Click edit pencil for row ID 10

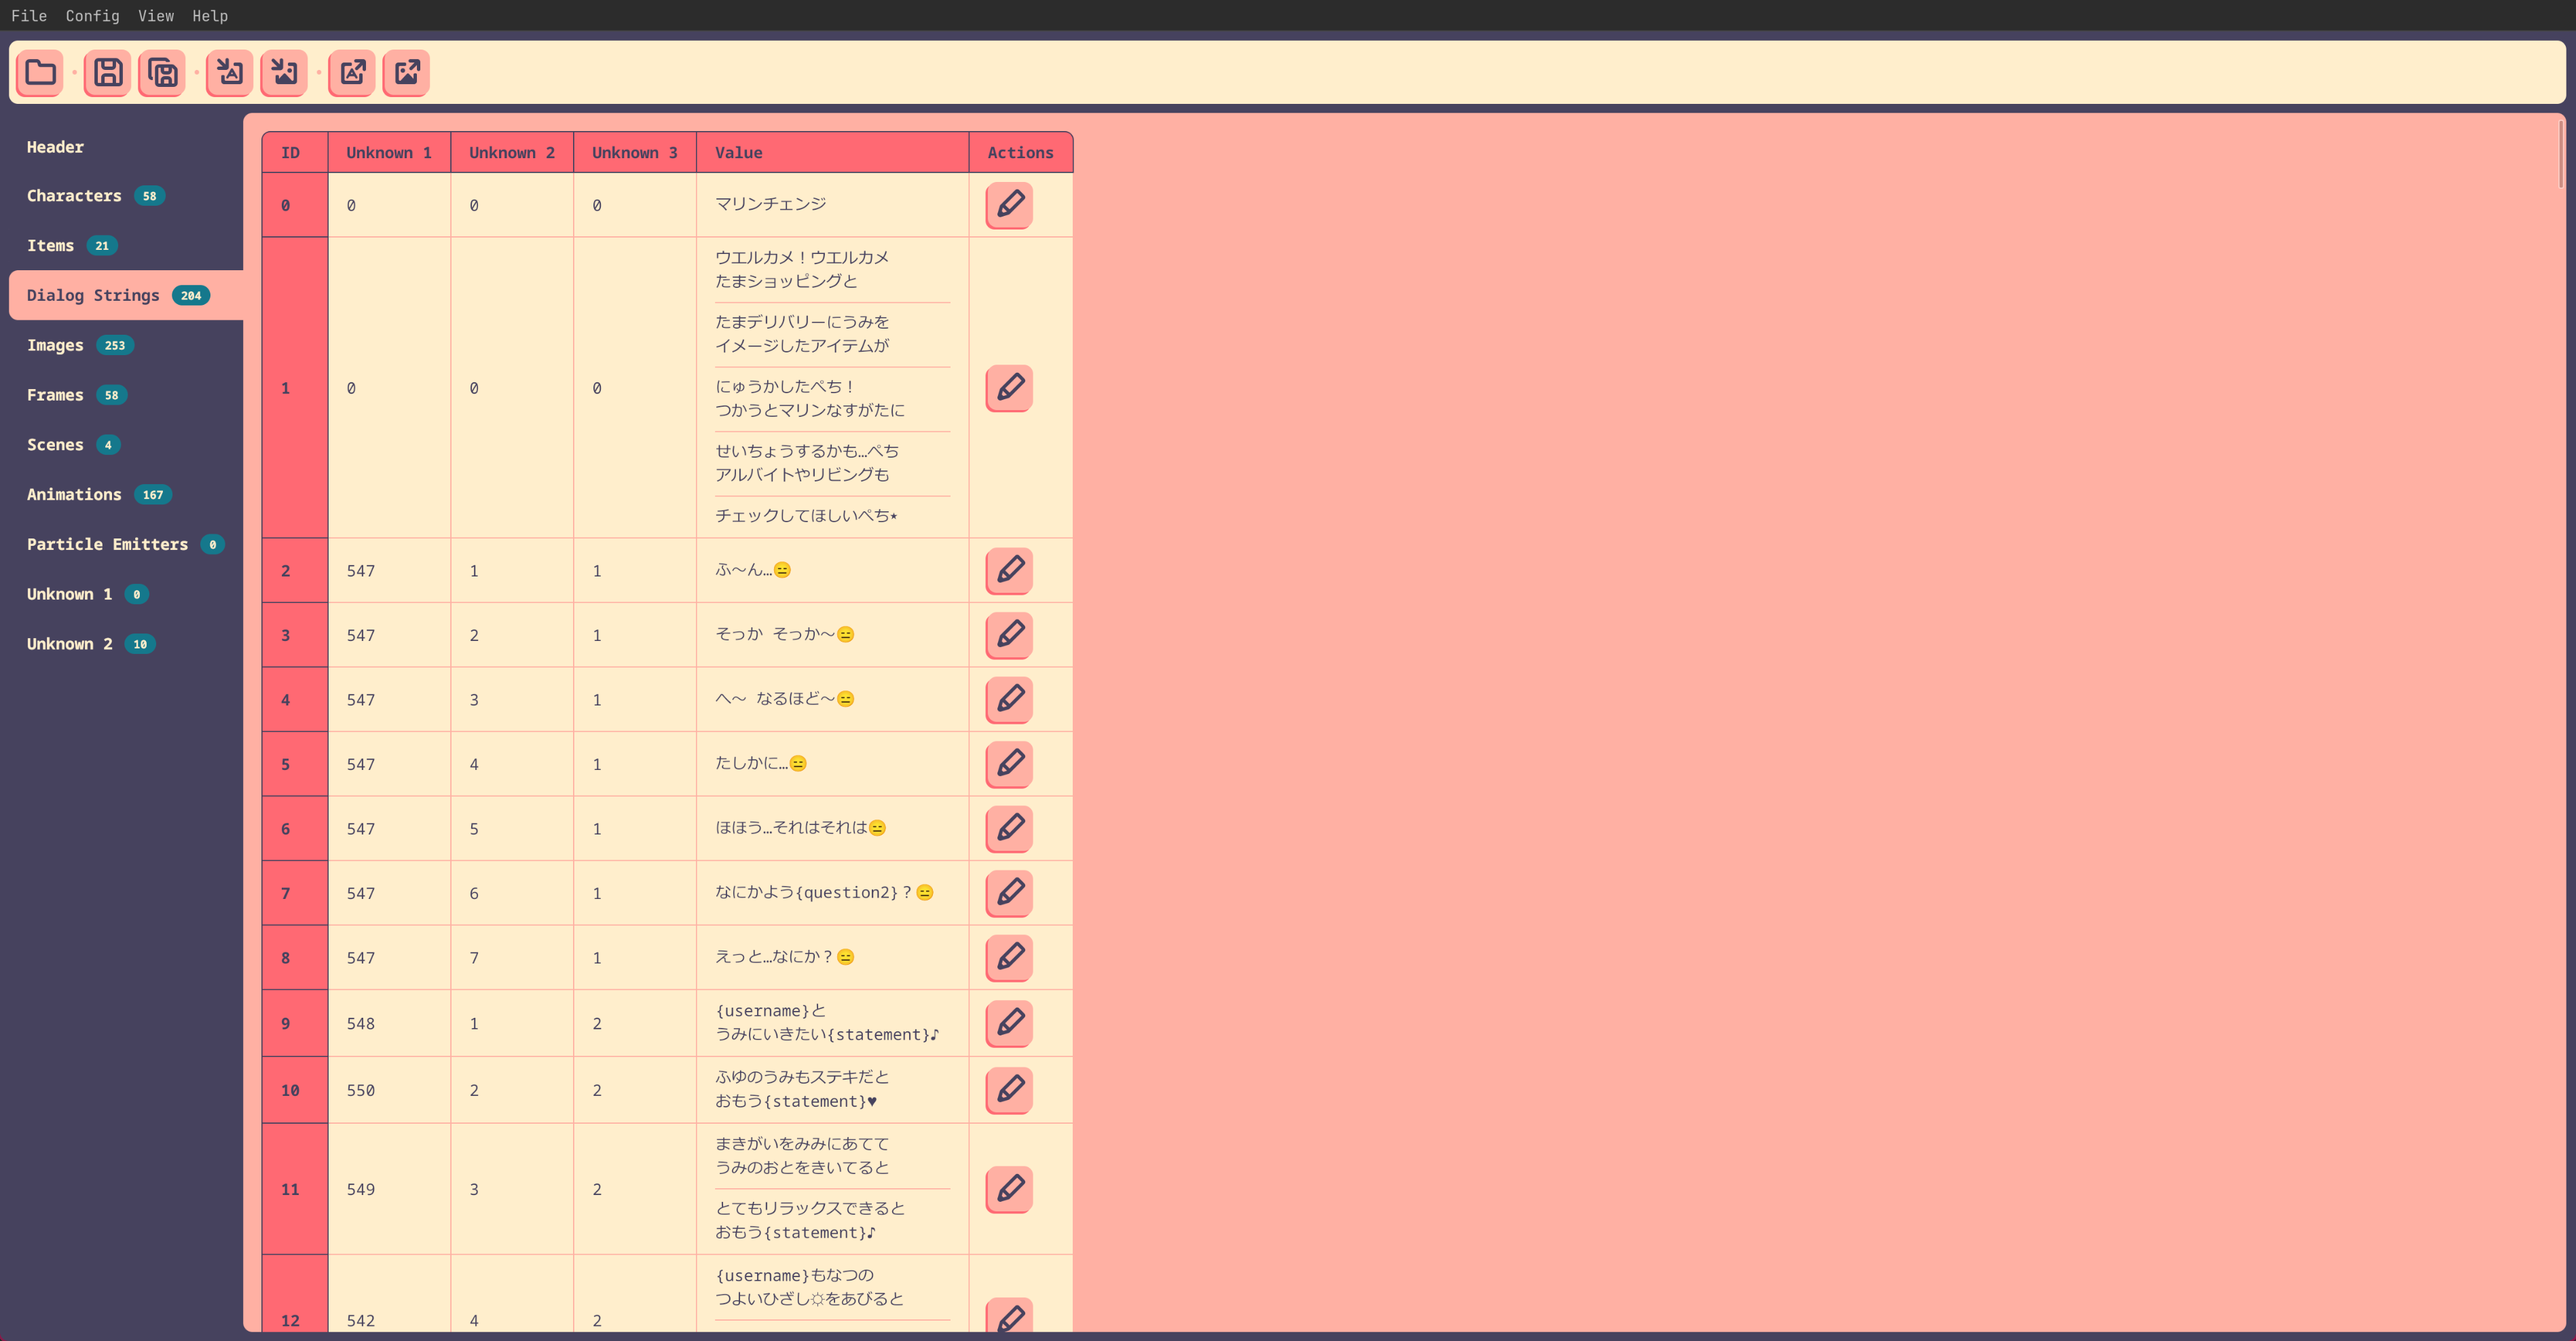coord(1010,1090)
